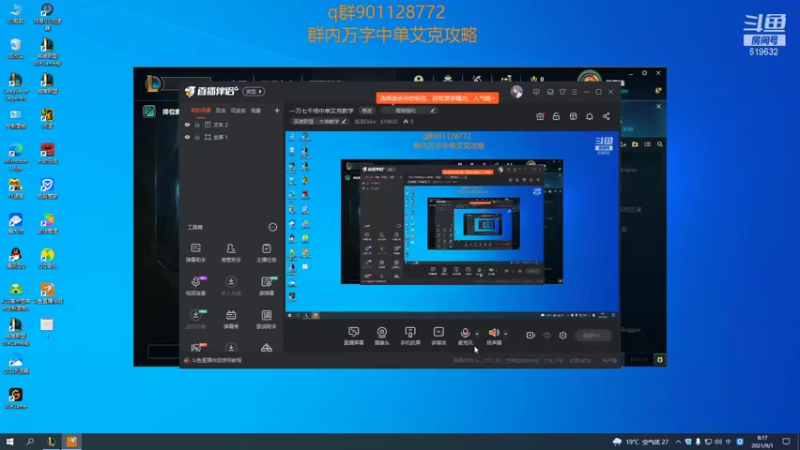
Task: Start recording with the camcorder icon
Action: tap(531, 335)
